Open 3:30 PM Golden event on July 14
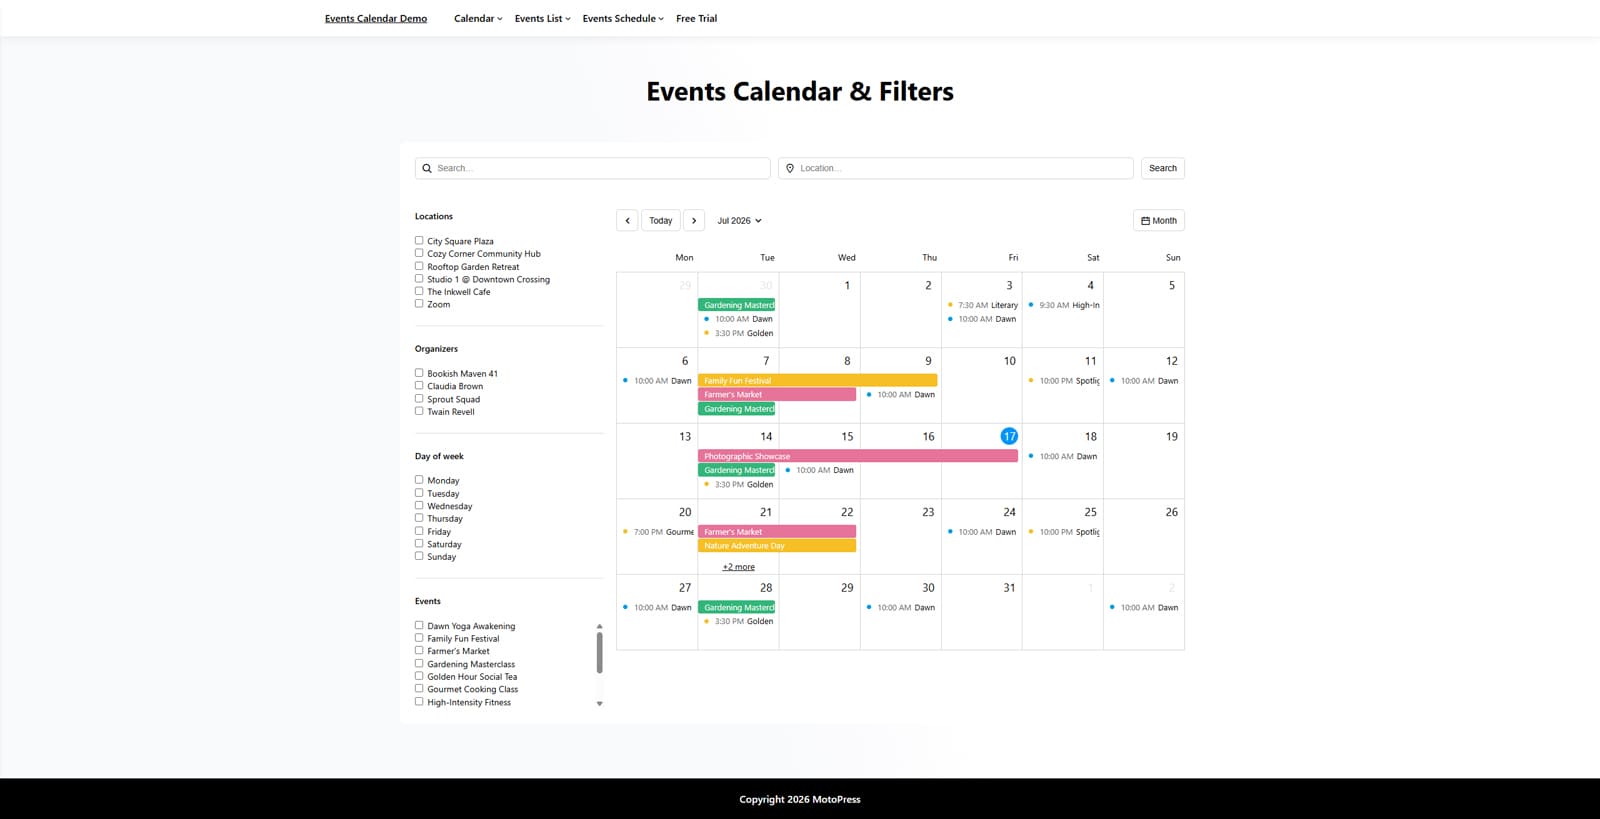Screen dimensions: 1600x819 coord(738,484)
